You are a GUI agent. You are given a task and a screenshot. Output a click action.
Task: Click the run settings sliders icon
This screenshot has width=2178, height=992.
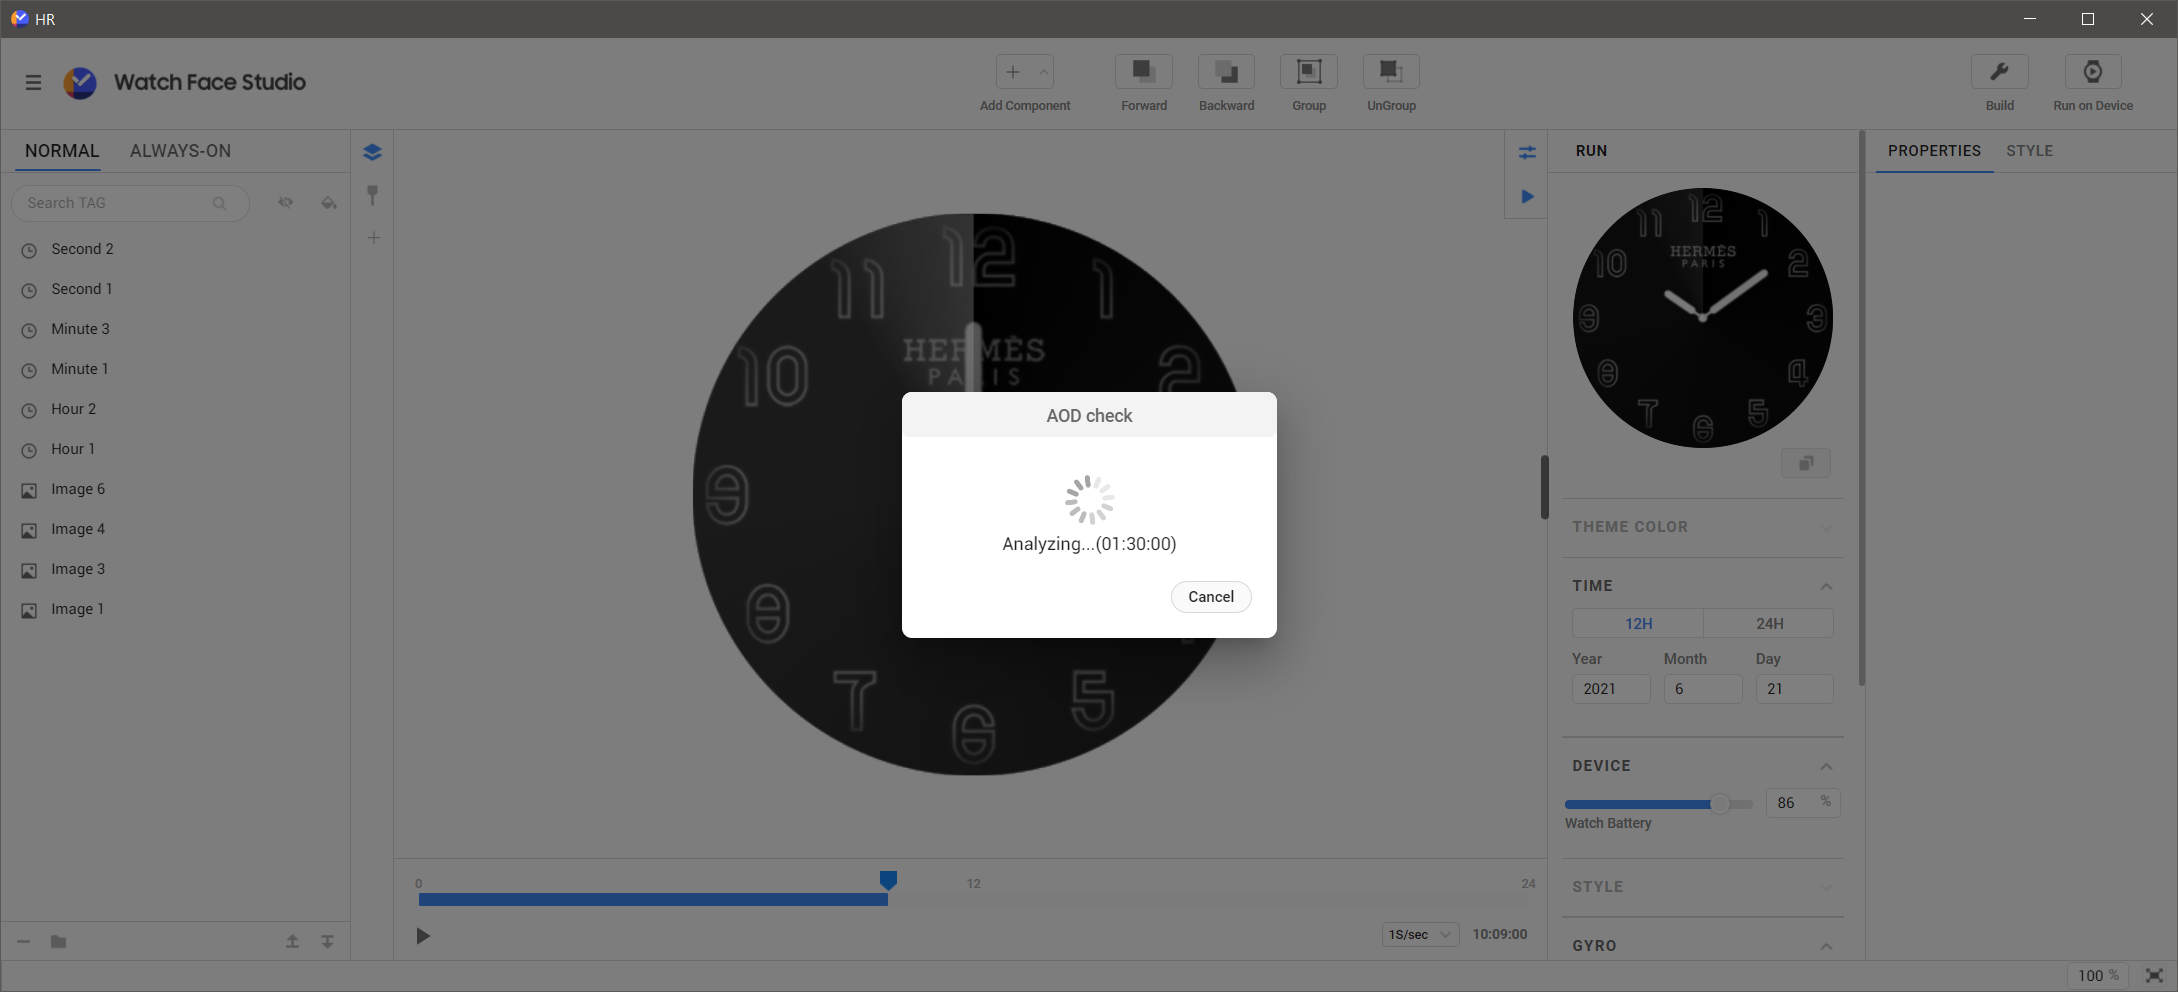[1527, 152]
